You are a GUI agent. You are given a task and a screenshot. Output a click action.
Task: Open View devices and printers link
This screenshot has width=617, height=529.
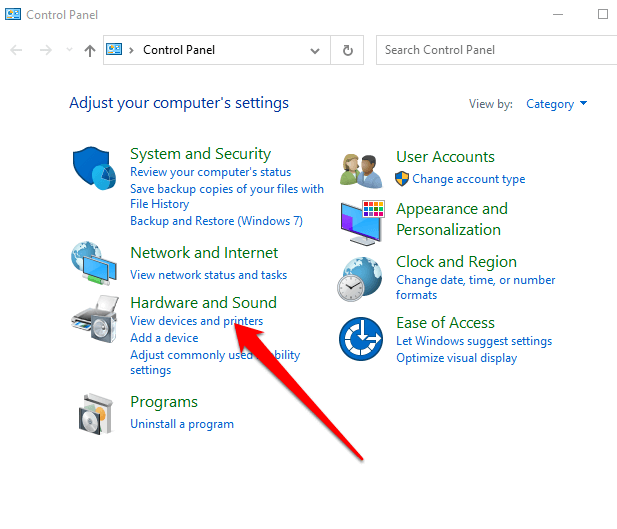click(196, 321)
